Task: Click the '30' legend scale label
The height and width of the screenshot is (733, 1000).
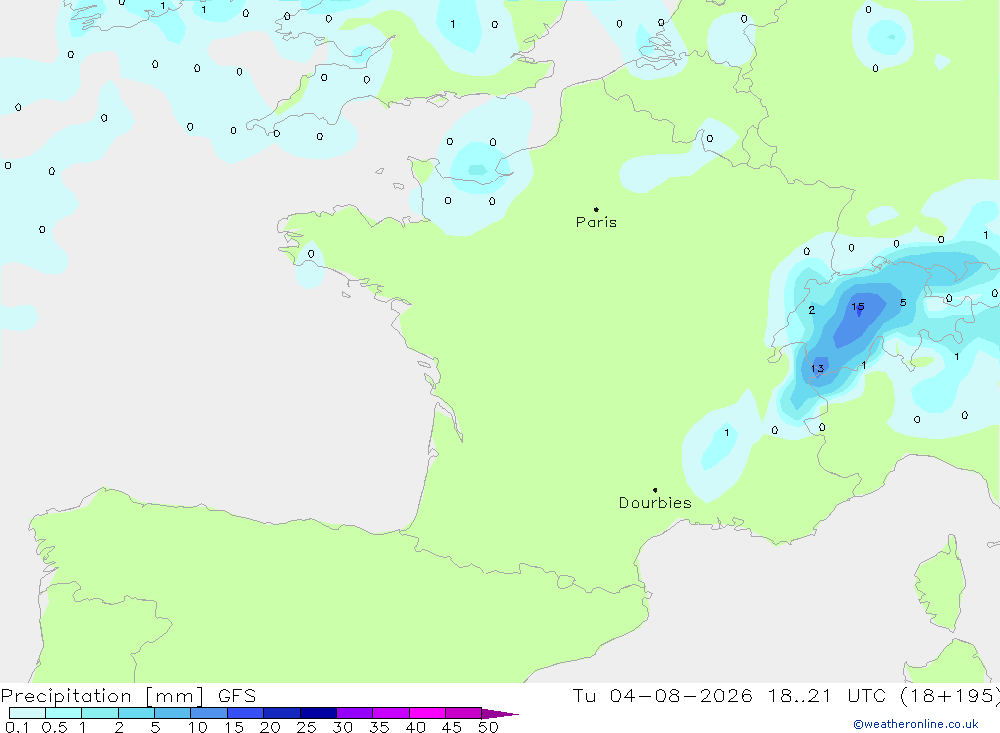Action: (x=342, y=727)
